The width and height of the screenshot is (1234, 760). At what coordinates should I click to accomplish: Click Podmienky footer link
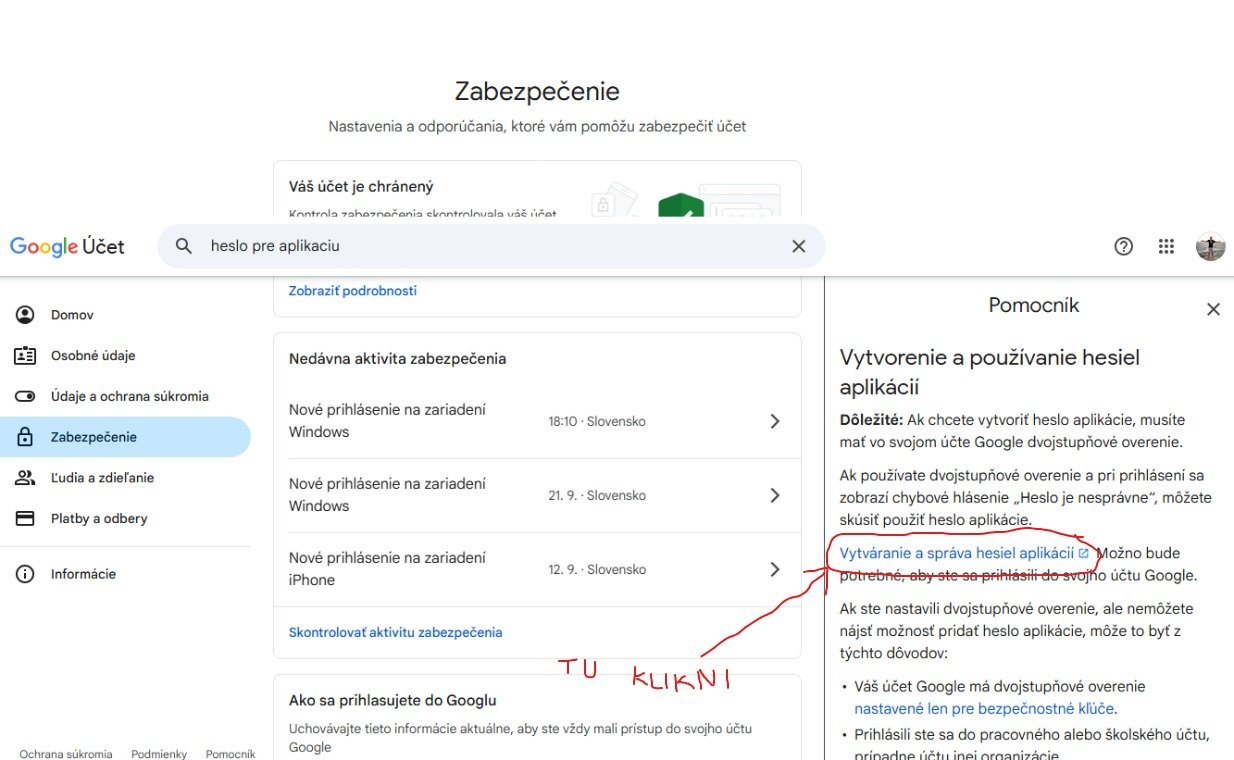[159, 754]
